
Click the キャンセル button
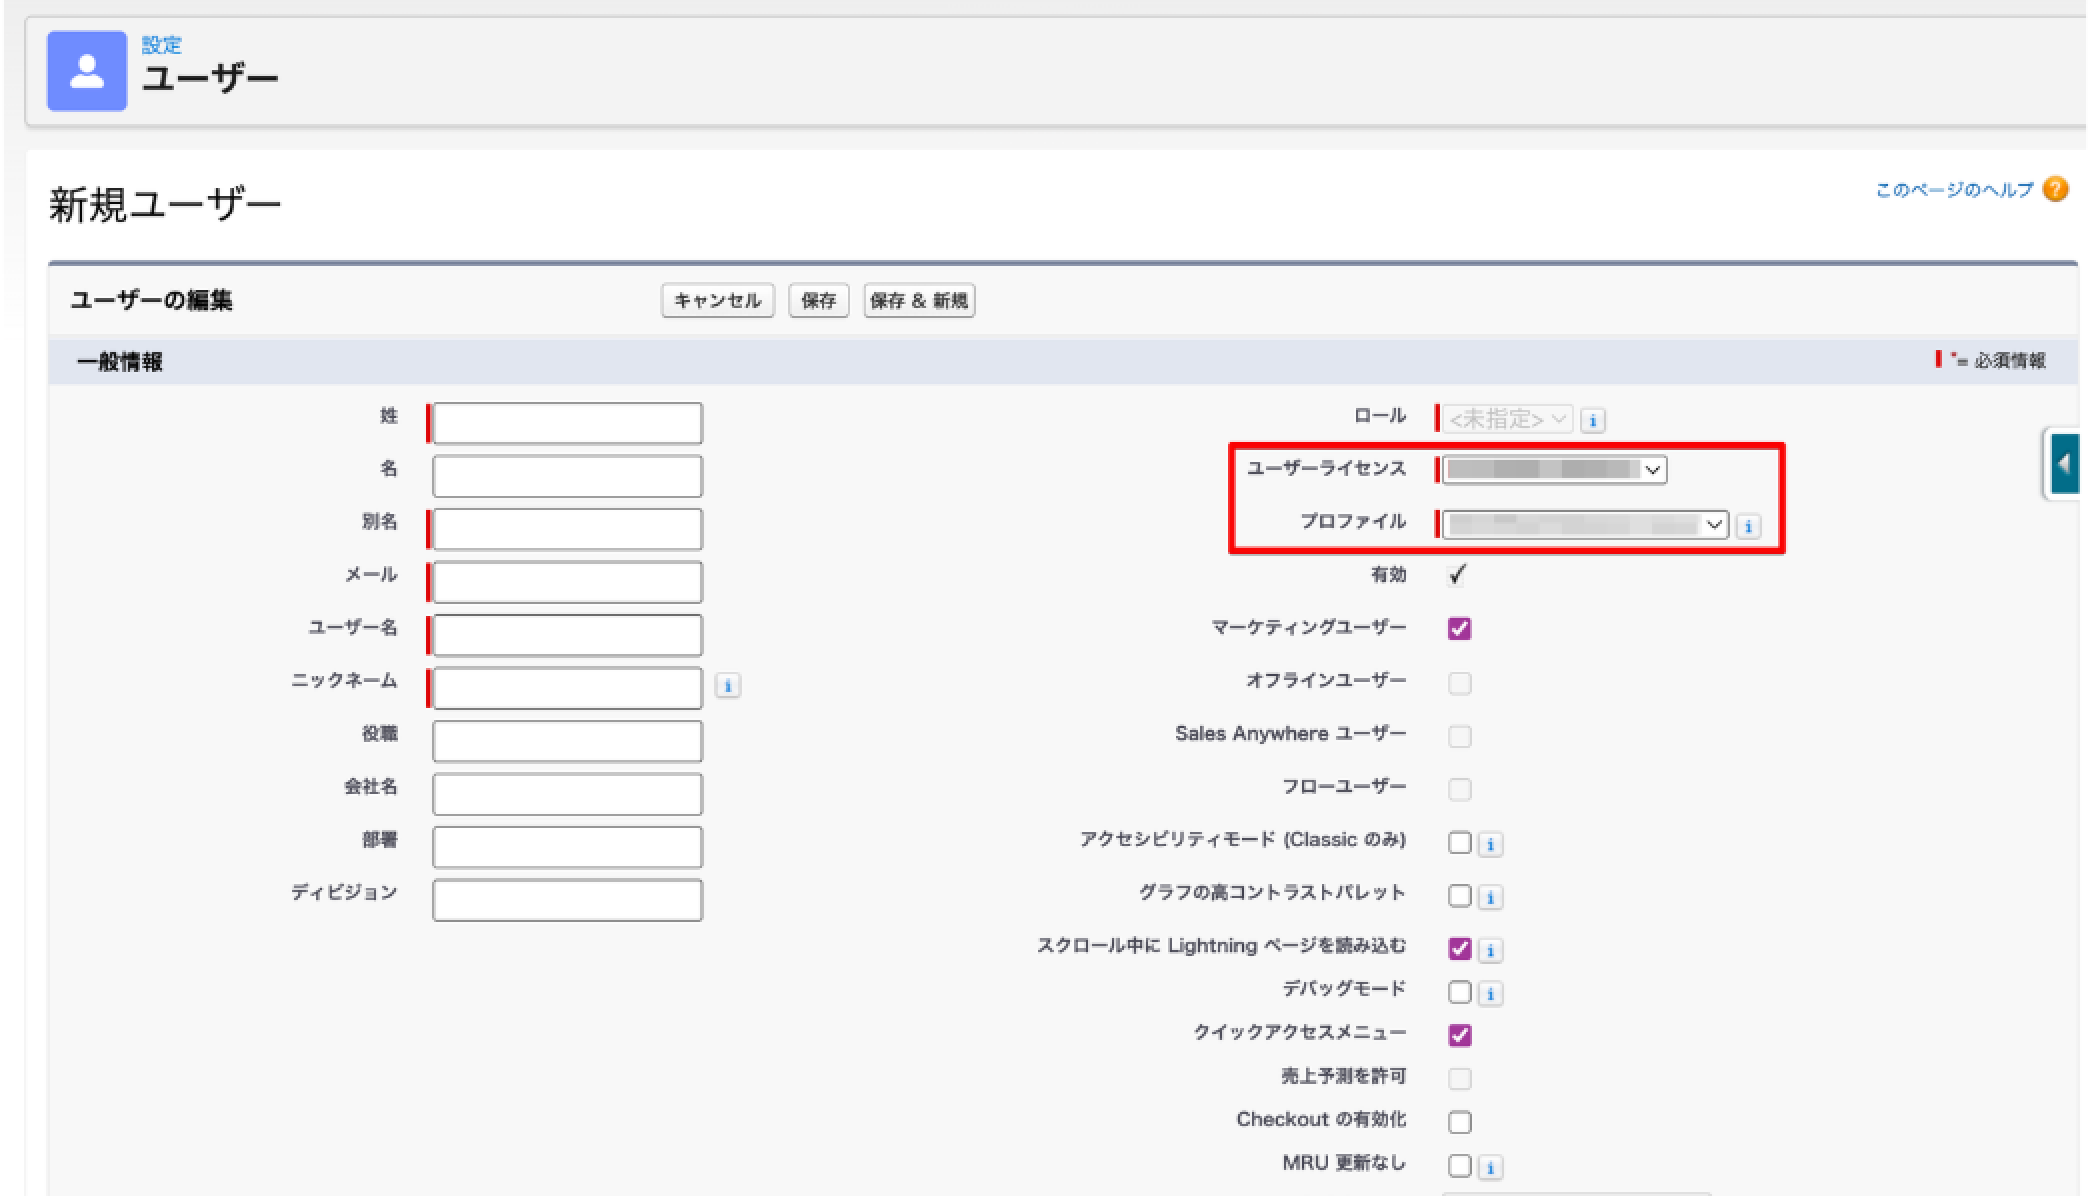point(717,300)
